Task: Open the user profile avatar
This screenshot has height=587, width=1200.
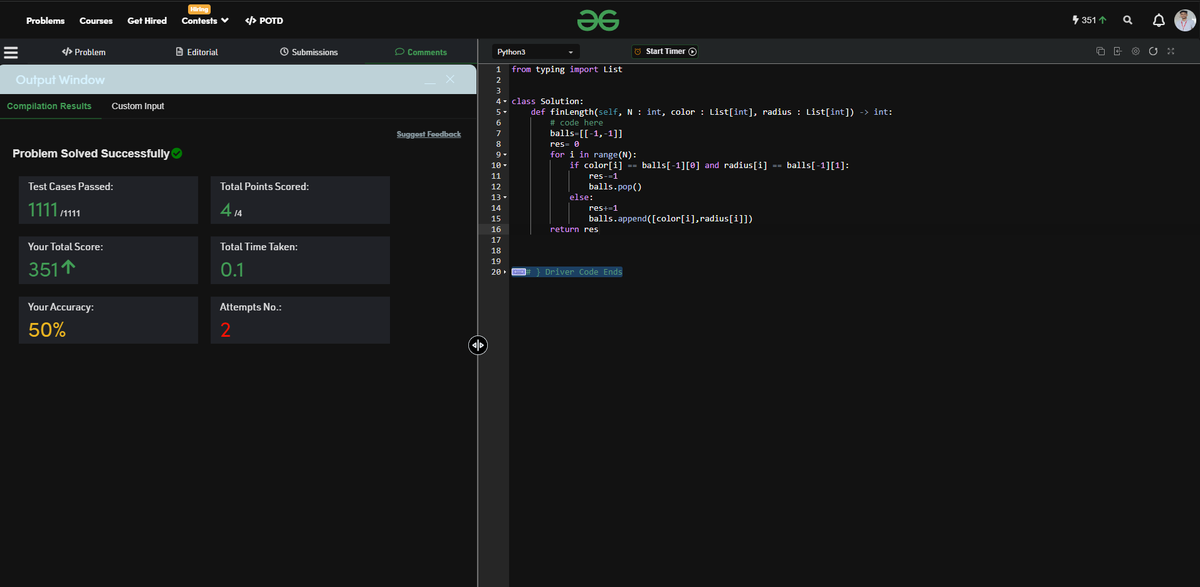Action: (x=1184, y=19)
